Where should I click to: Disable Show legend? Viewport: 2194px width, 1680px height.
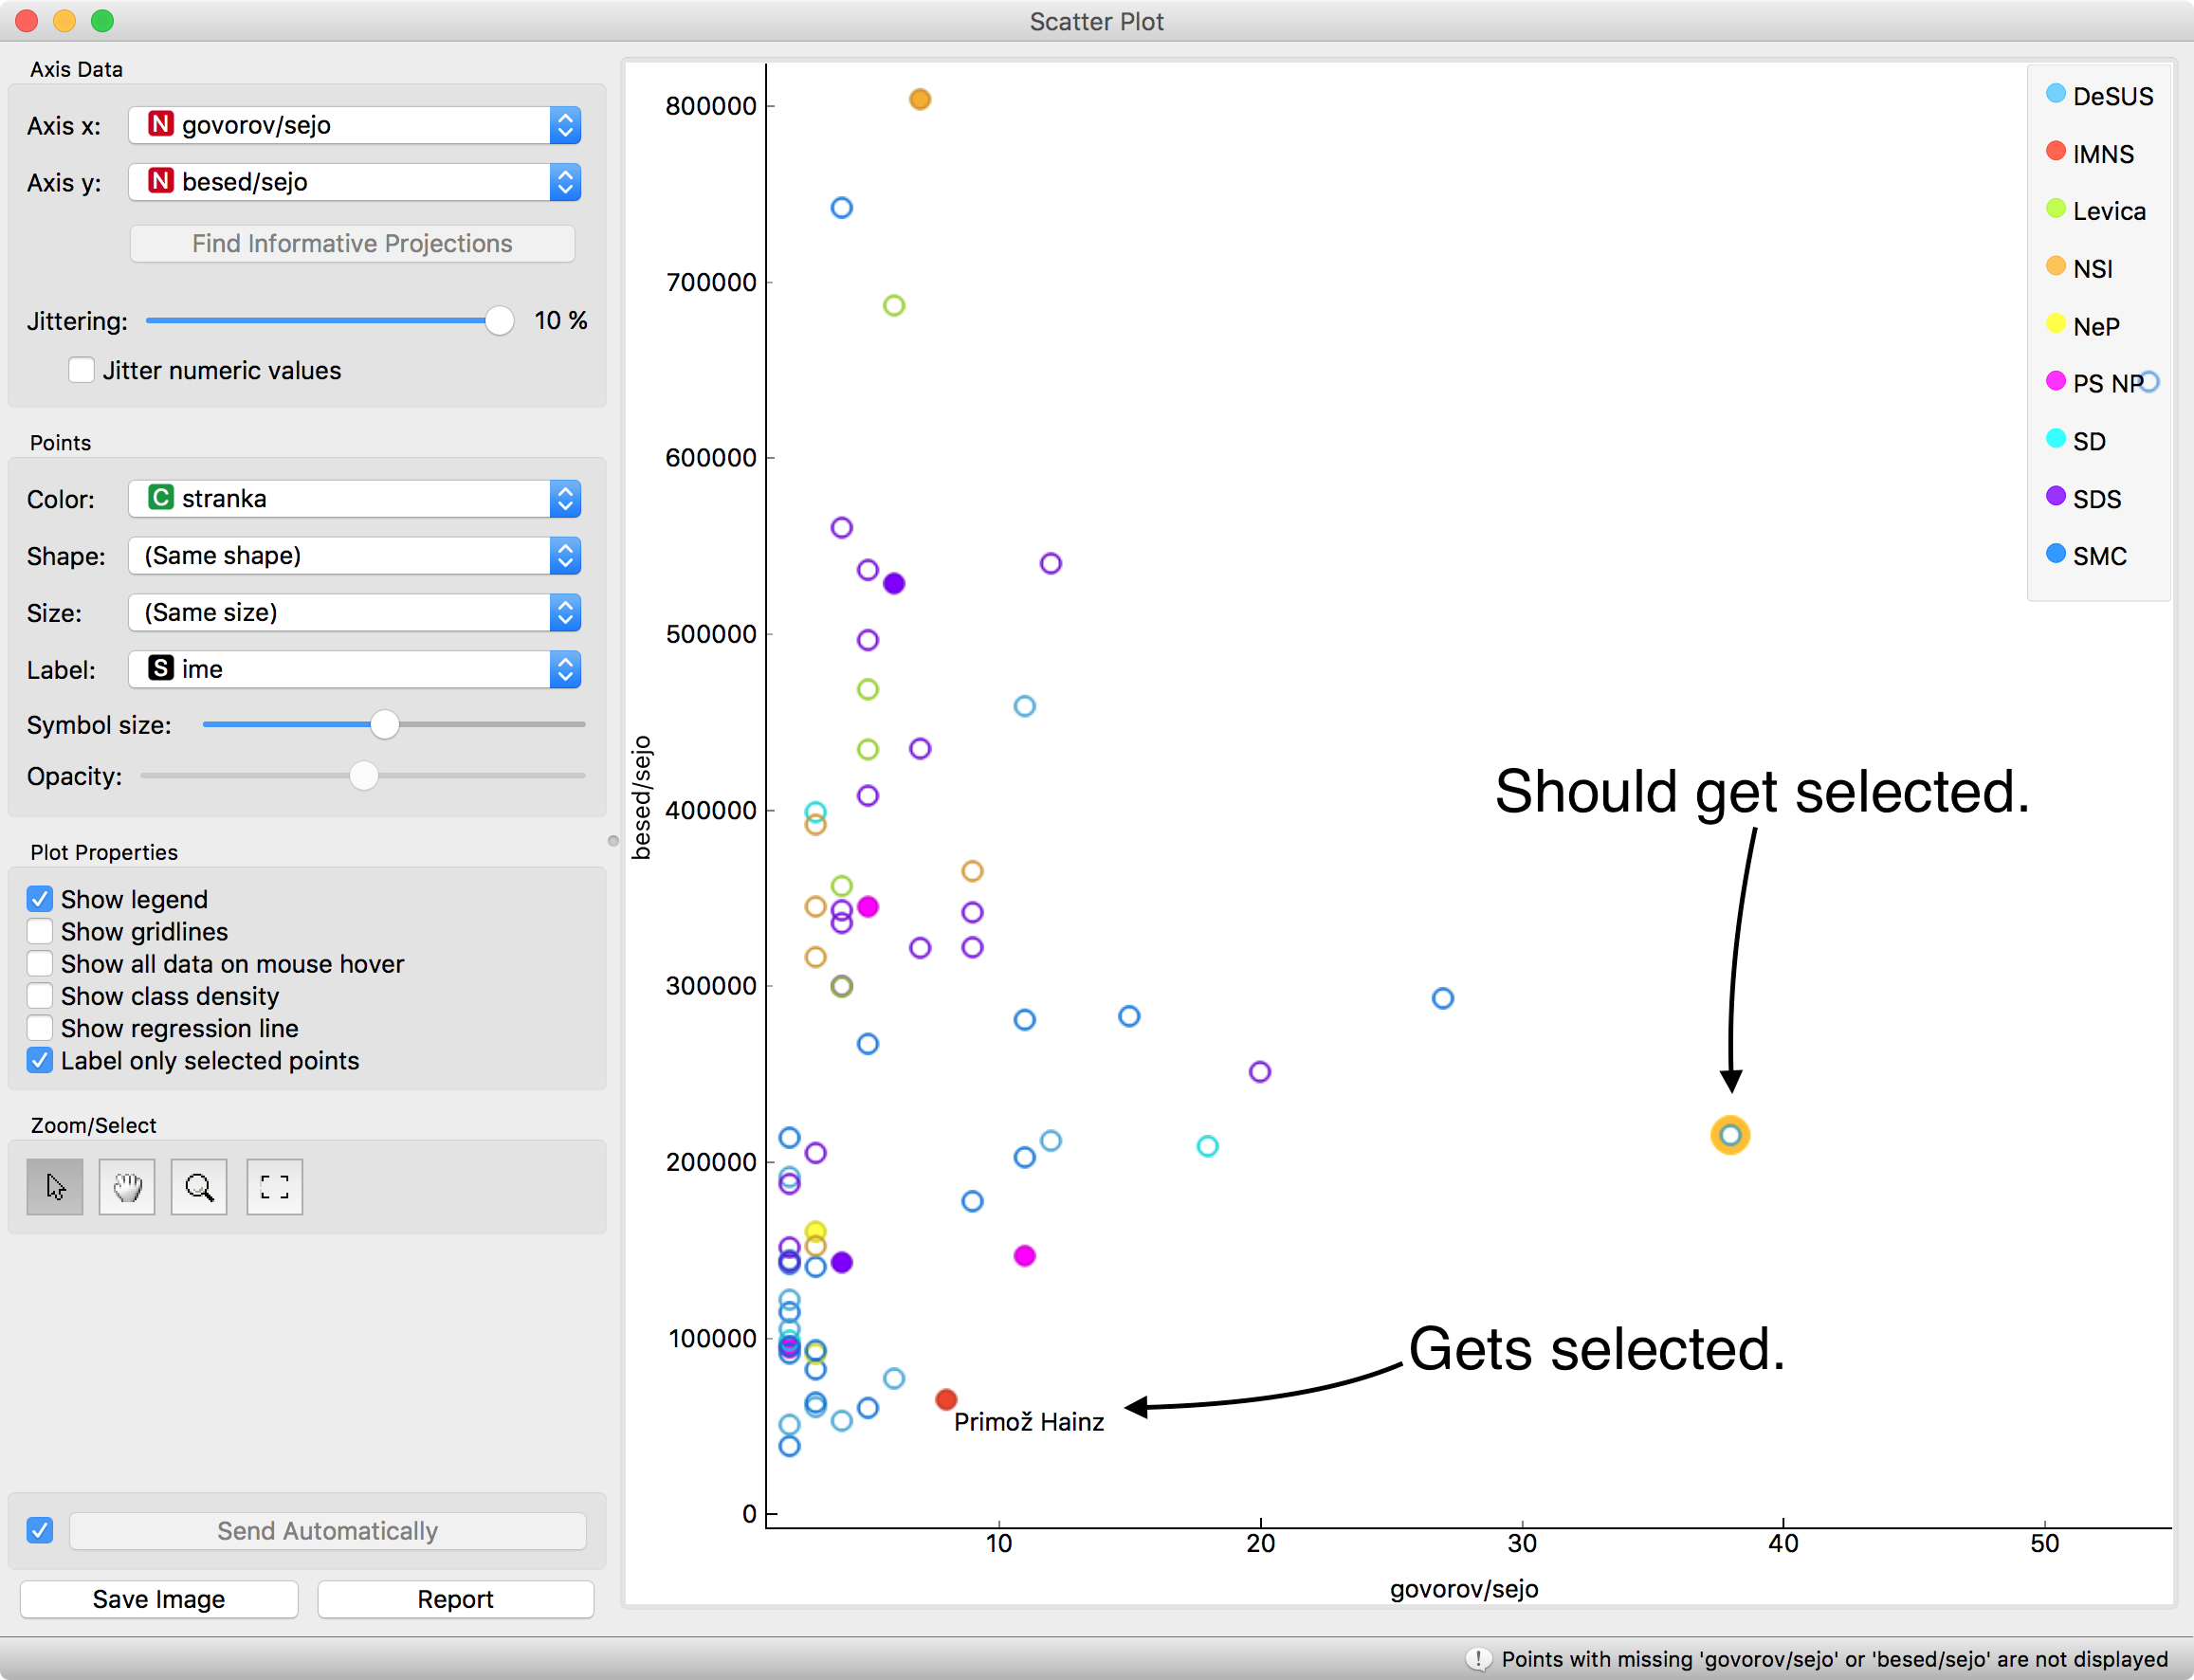[39, 898]
